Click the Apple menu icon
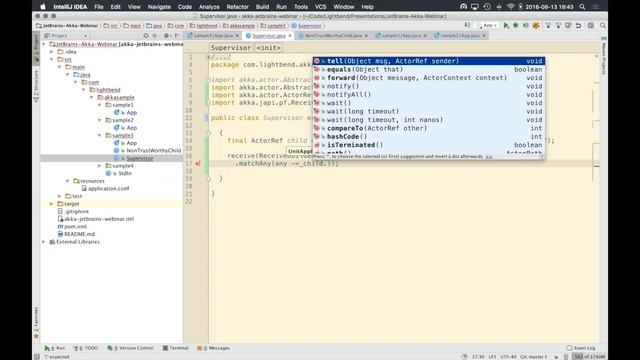Image resolution: width=640 pixels, height=360 pixels. (x=43, y=7)
